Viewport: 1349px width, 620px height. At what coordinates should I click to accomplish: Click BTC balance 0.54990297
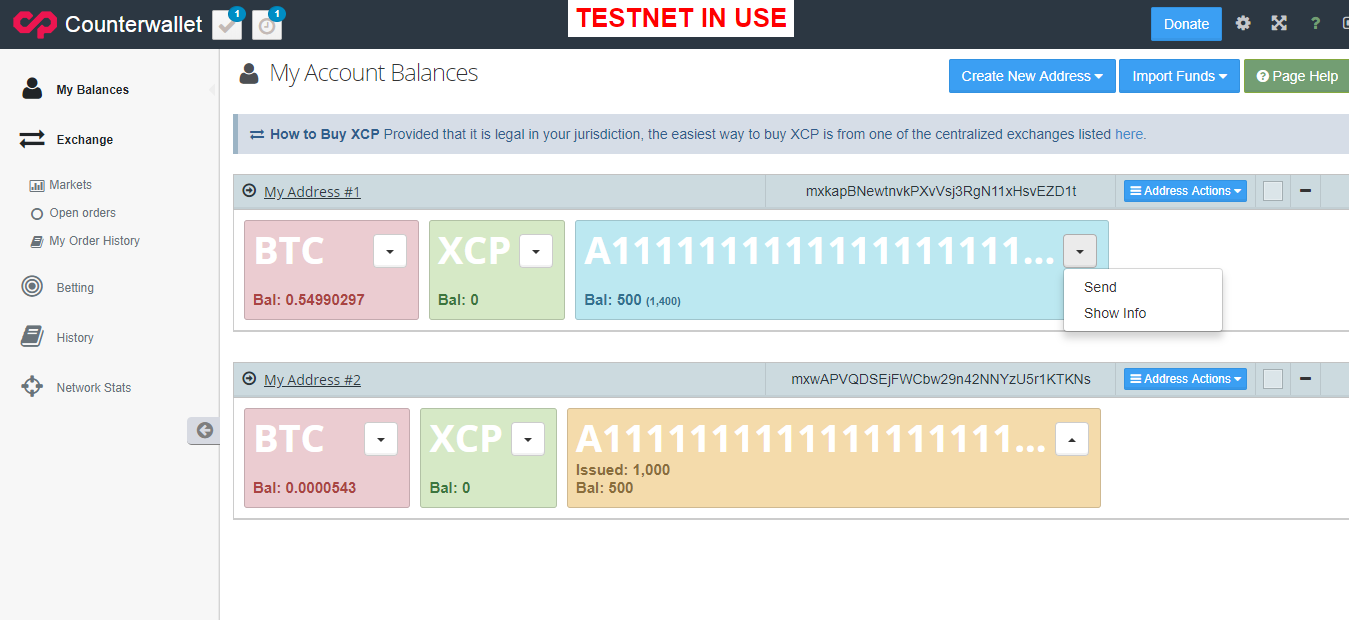click(x=309, y=300)
